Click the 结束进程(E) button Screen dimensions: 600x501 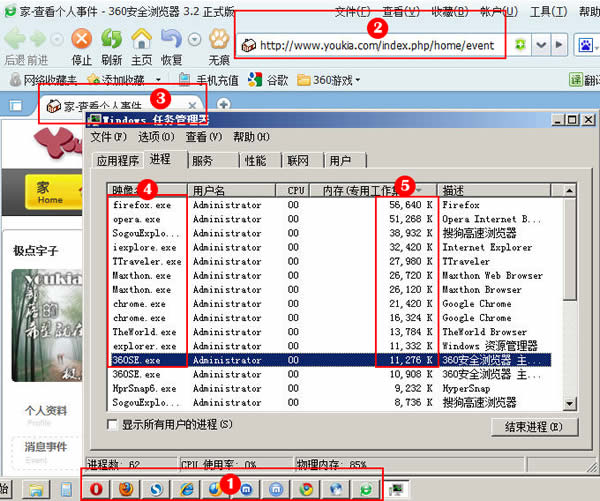534,426
